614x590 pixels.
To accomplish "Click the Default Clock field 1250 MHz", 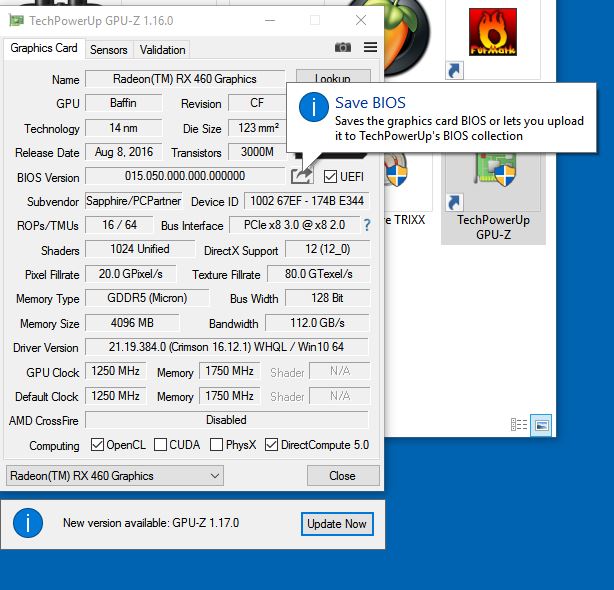I will (x=116, y=396).
